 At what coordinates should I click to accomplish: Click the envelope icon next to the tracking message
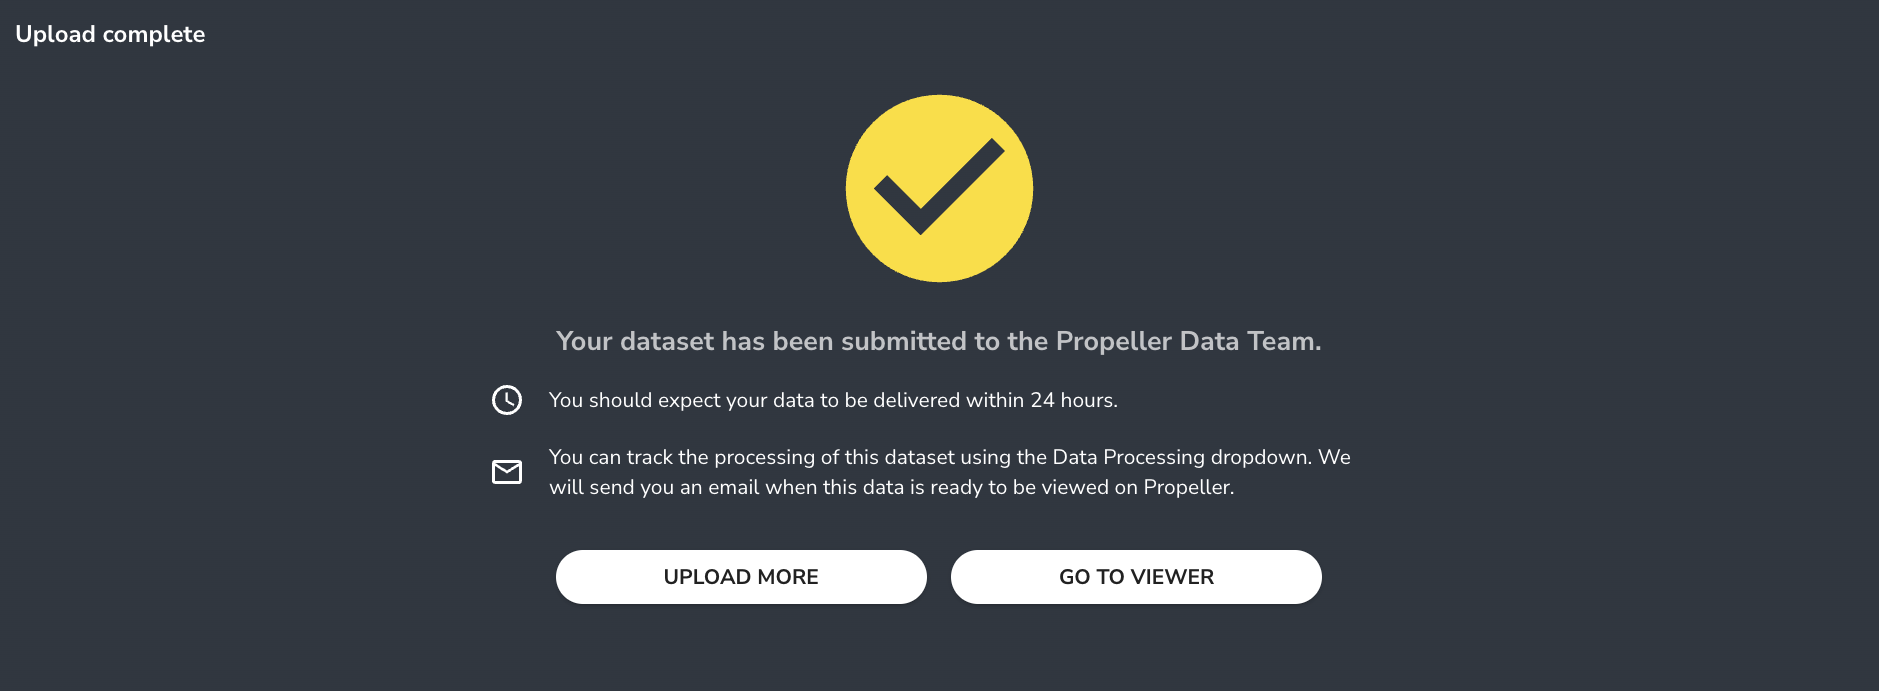pos(507,471)
